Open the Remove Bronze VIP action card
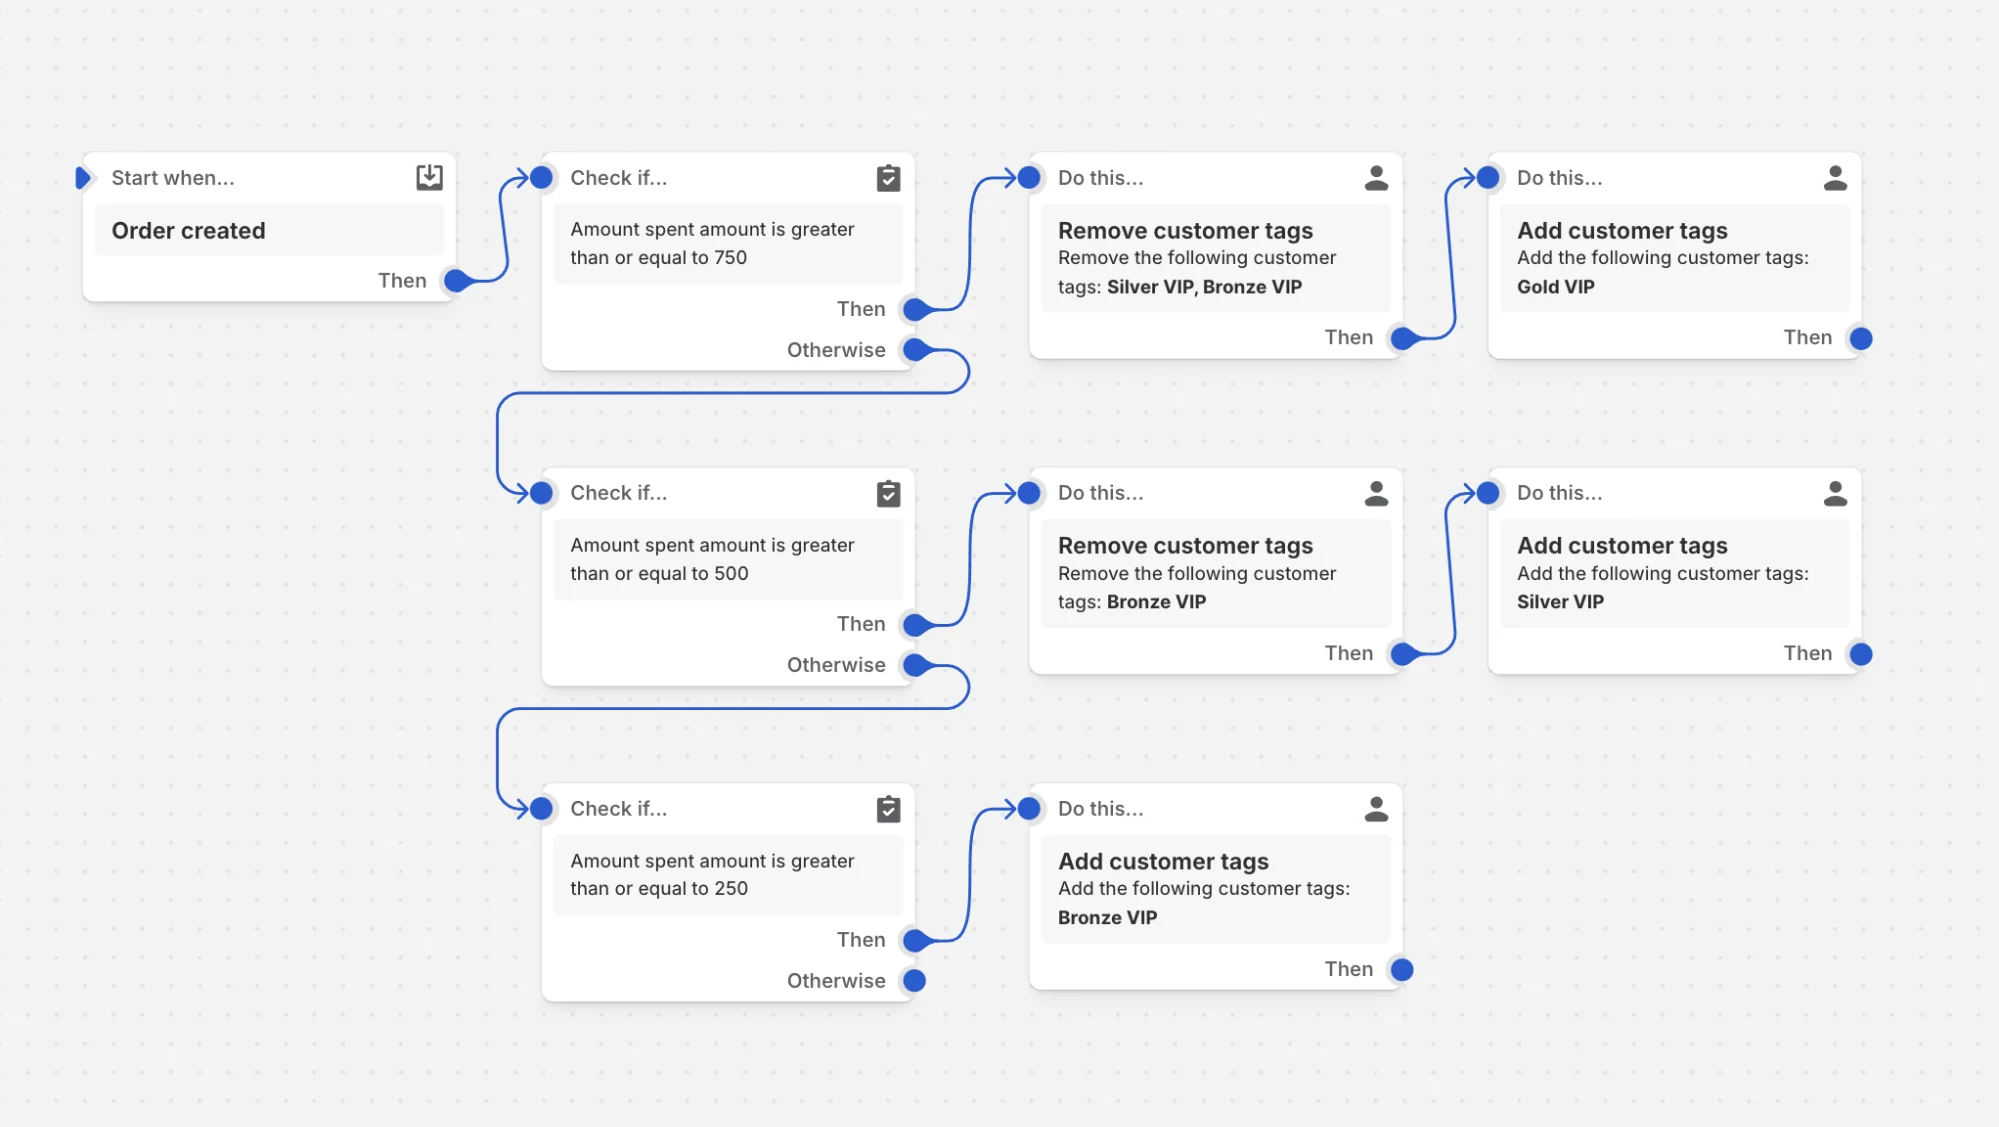 (1214, 573)
